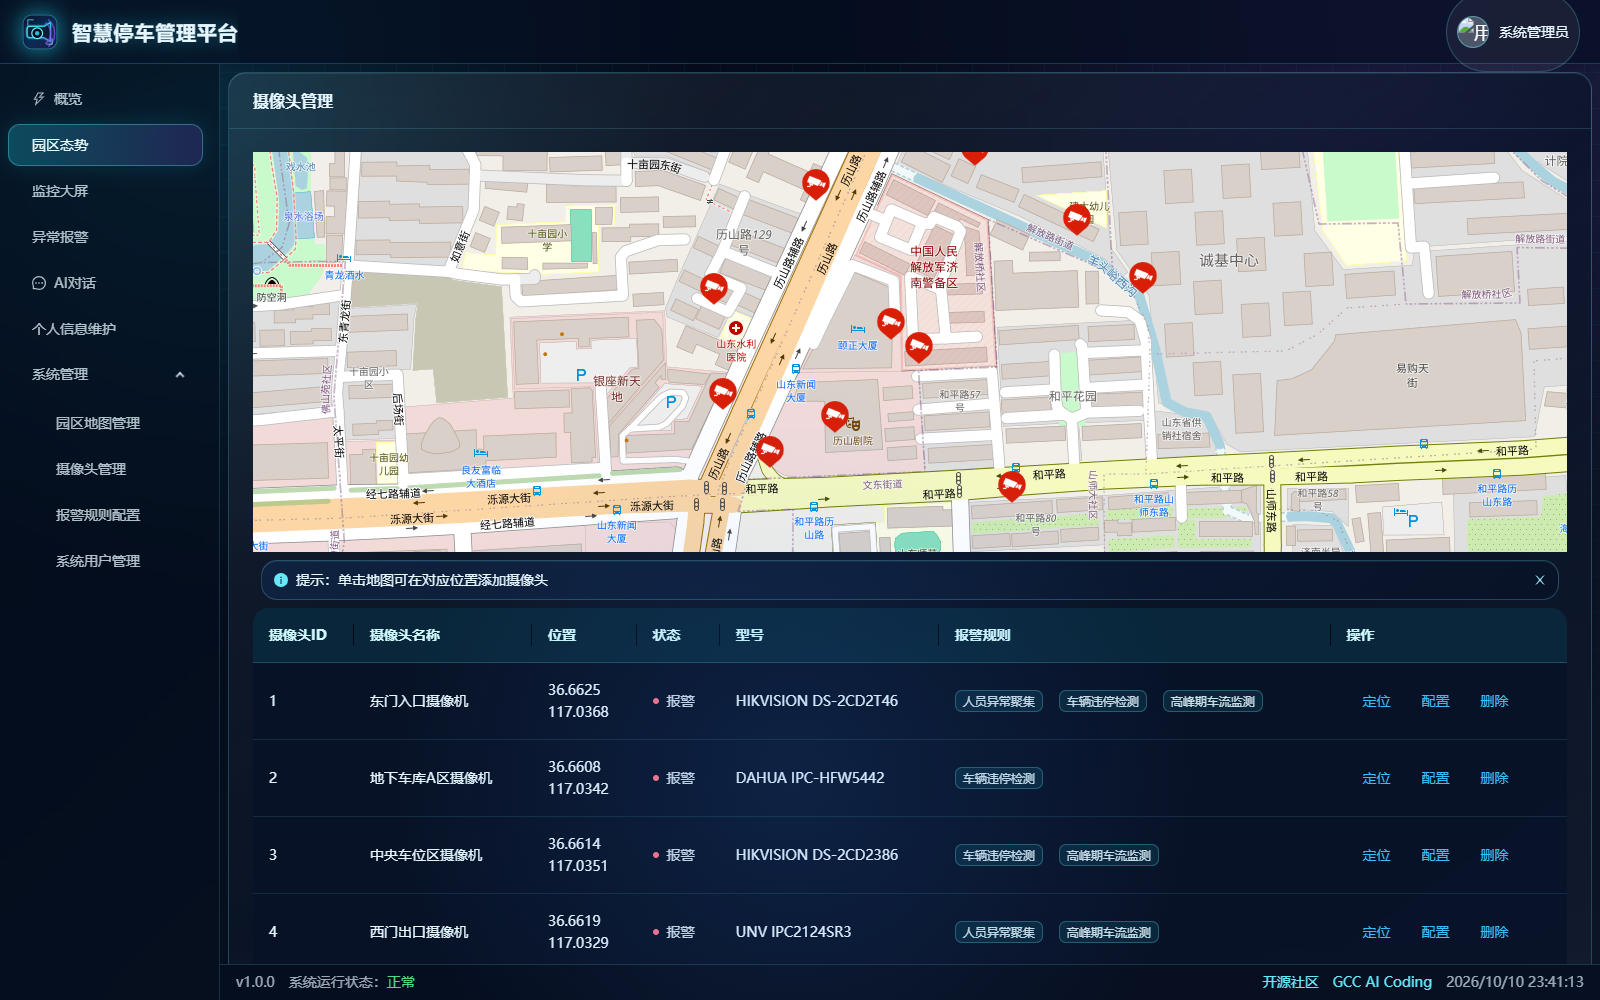Open AI对话 chat bubble icon
Viewport: 1600px width, 1000px height.
39,283
